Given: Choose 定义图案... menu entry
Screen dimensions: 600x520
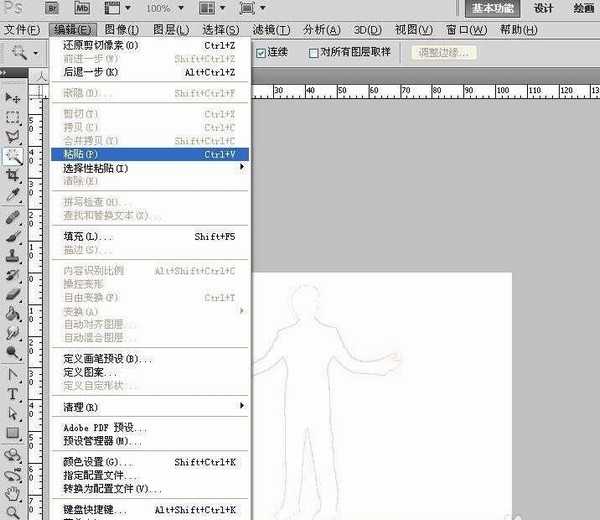Looking at the screenshot, I should (150, 372).
